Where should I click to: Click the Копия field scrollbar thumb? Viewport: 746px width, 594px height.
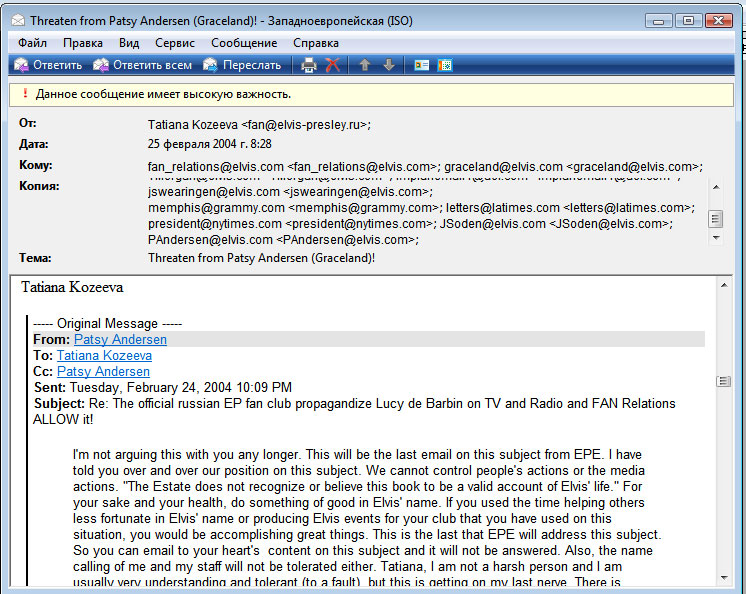716,219
